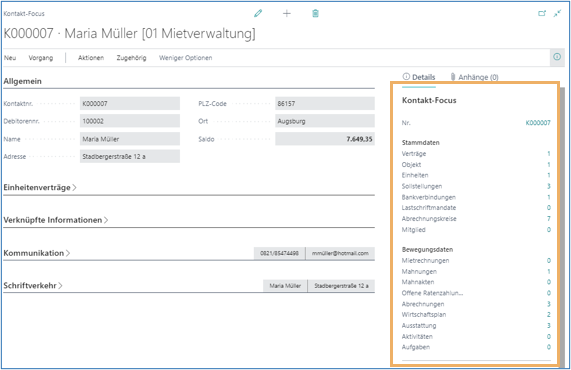Open Offene Ratenzahlun... count link
Screen dimensions: 571x370
548,293
